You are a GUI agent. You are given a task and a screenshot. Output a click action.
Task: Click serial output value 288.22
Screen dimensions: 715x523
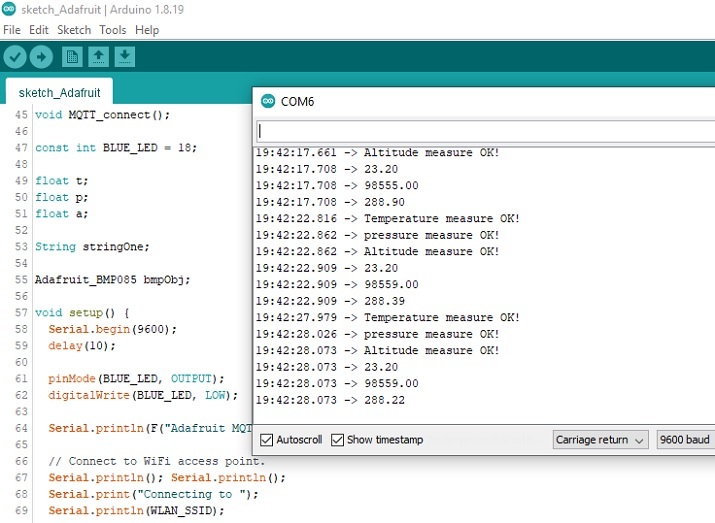384,400
